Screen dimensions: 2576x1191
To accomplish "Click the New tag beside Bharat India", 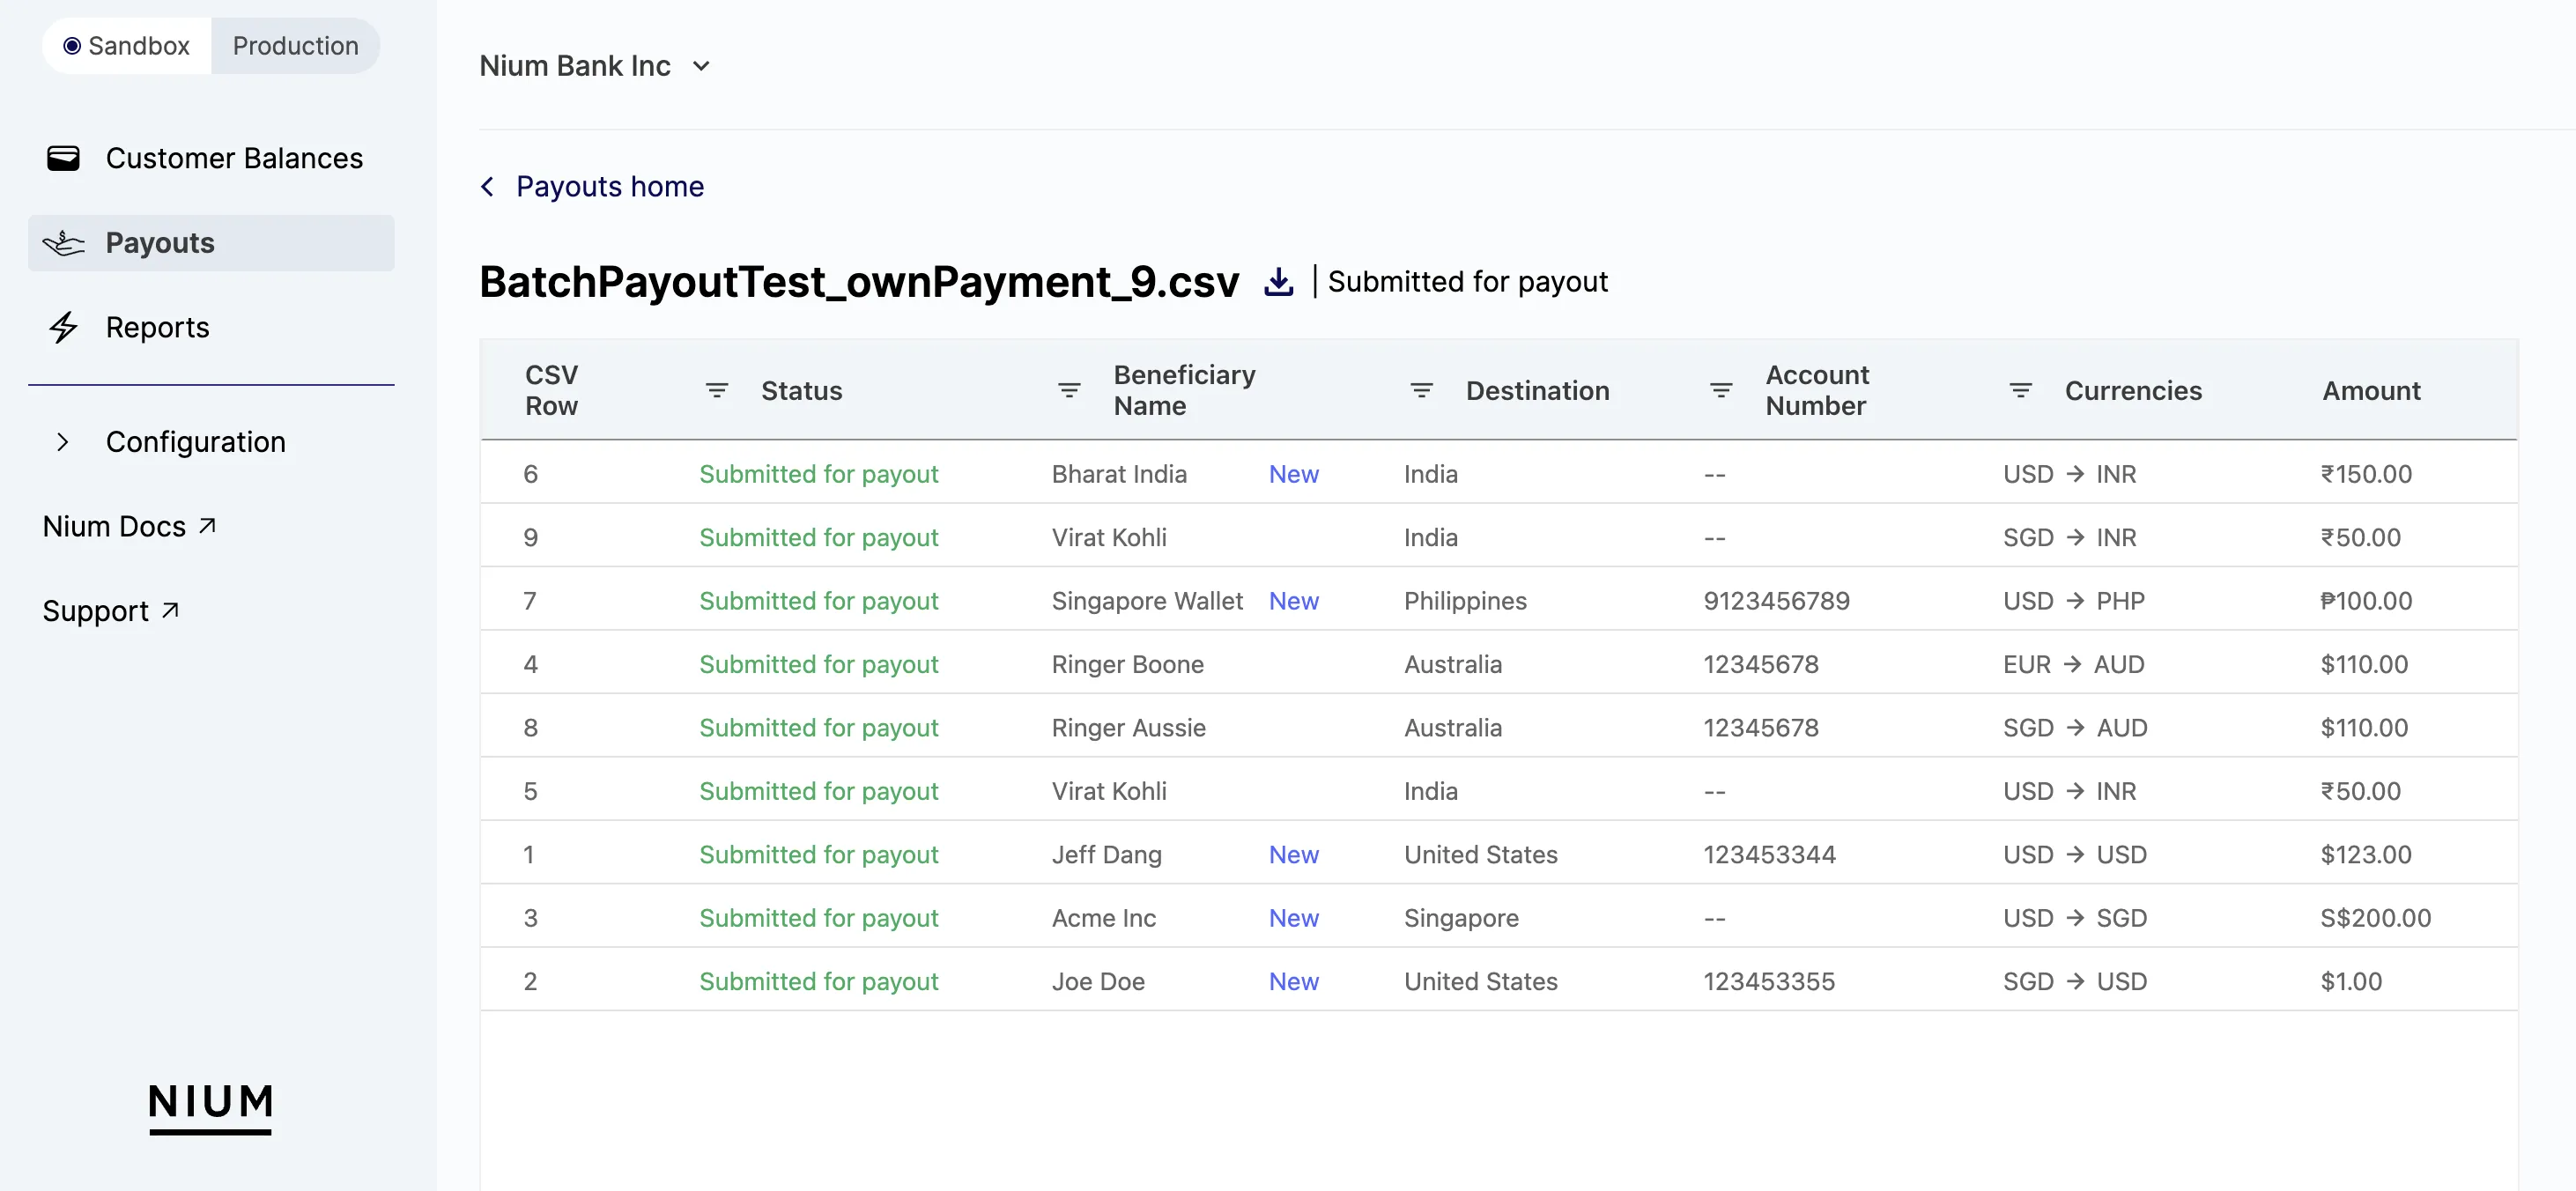I will tap(1293, 474).
